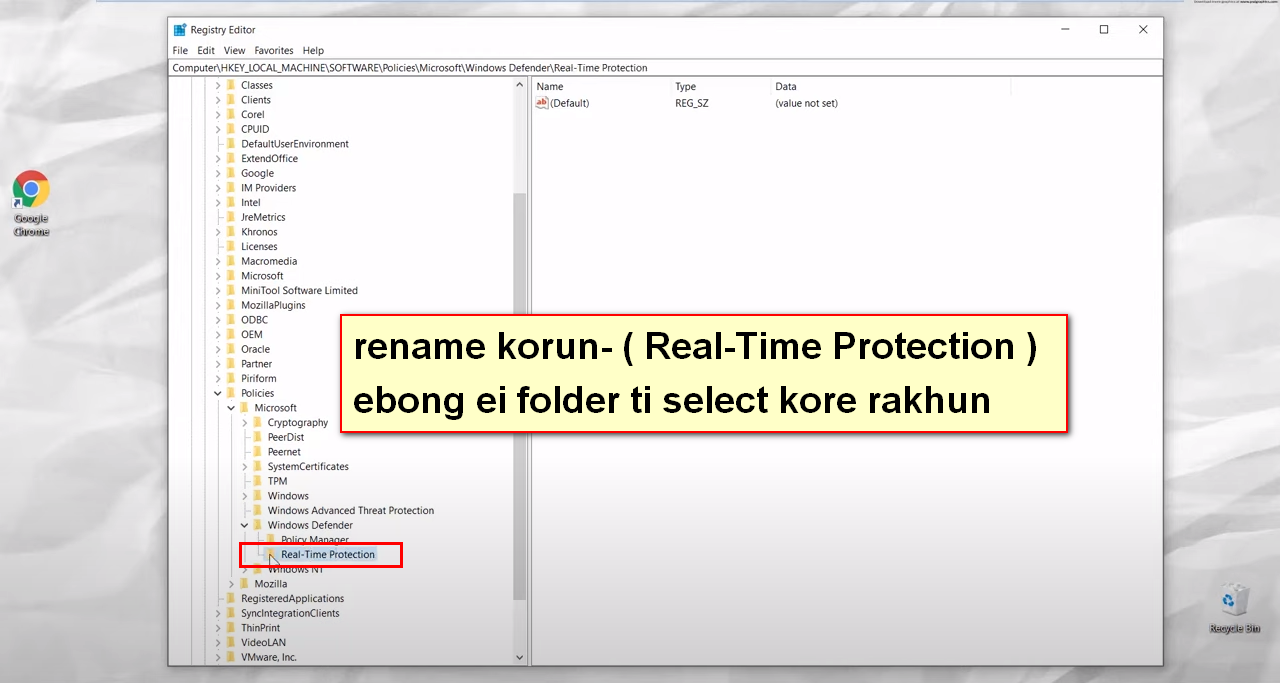Select the Licenses folder icon

tap(231, 246)
